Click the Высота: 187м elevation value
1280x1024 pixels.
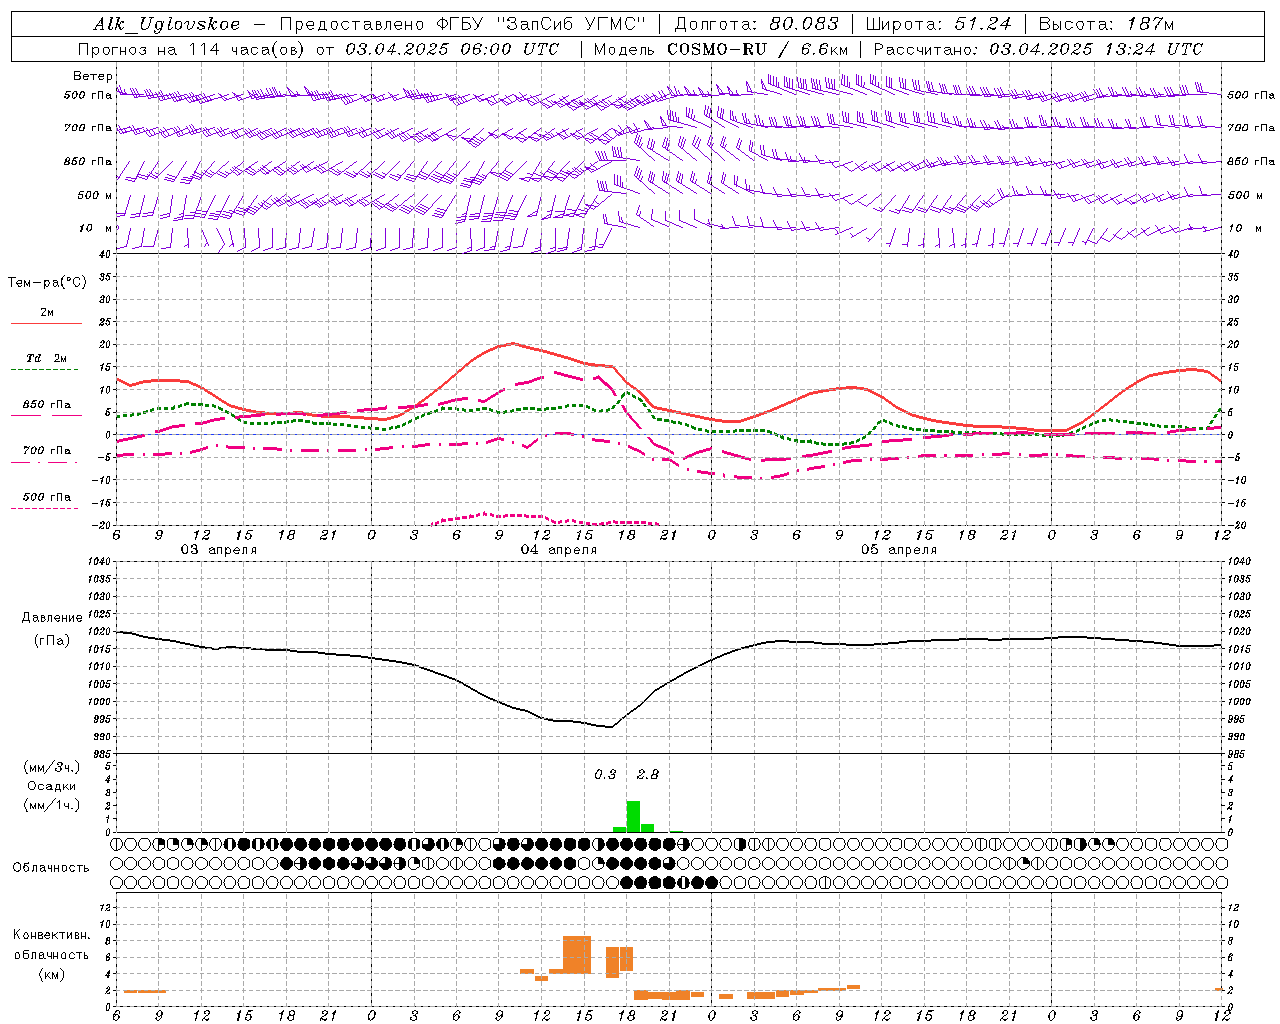[x=1106, y=24]
